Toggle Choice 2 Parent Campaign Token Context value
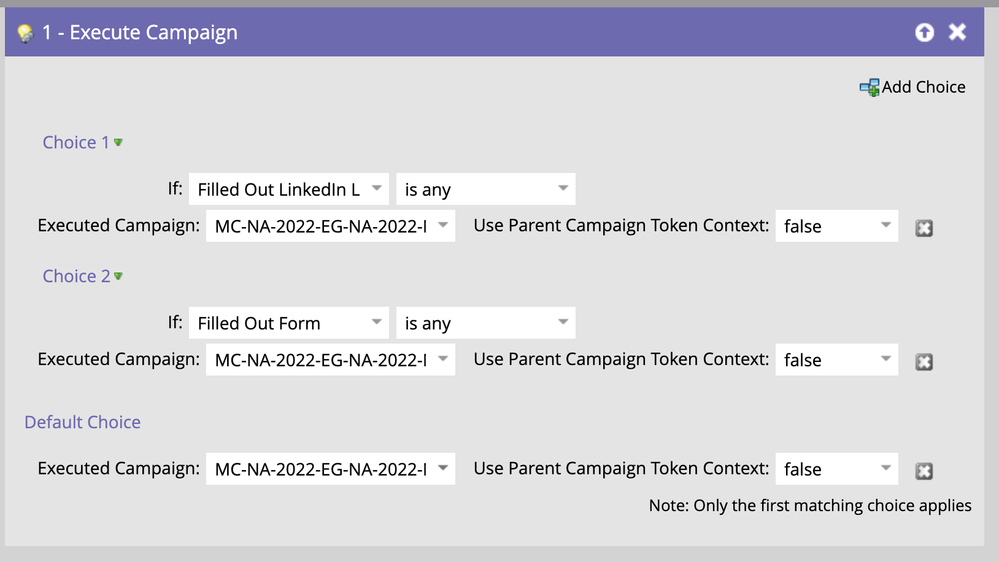Image resolution: width=999 pixels, height=562 pixels. 836,360
